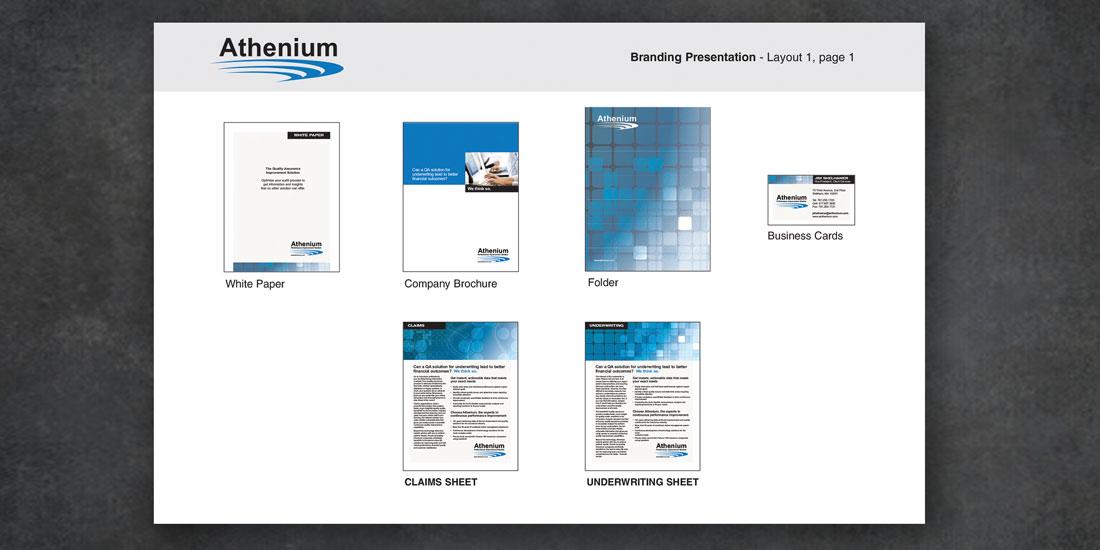The image size is (1100, 550).
Task: Click the 'WHITE PAPER' black label tab
Action: (x=309, y=135)
